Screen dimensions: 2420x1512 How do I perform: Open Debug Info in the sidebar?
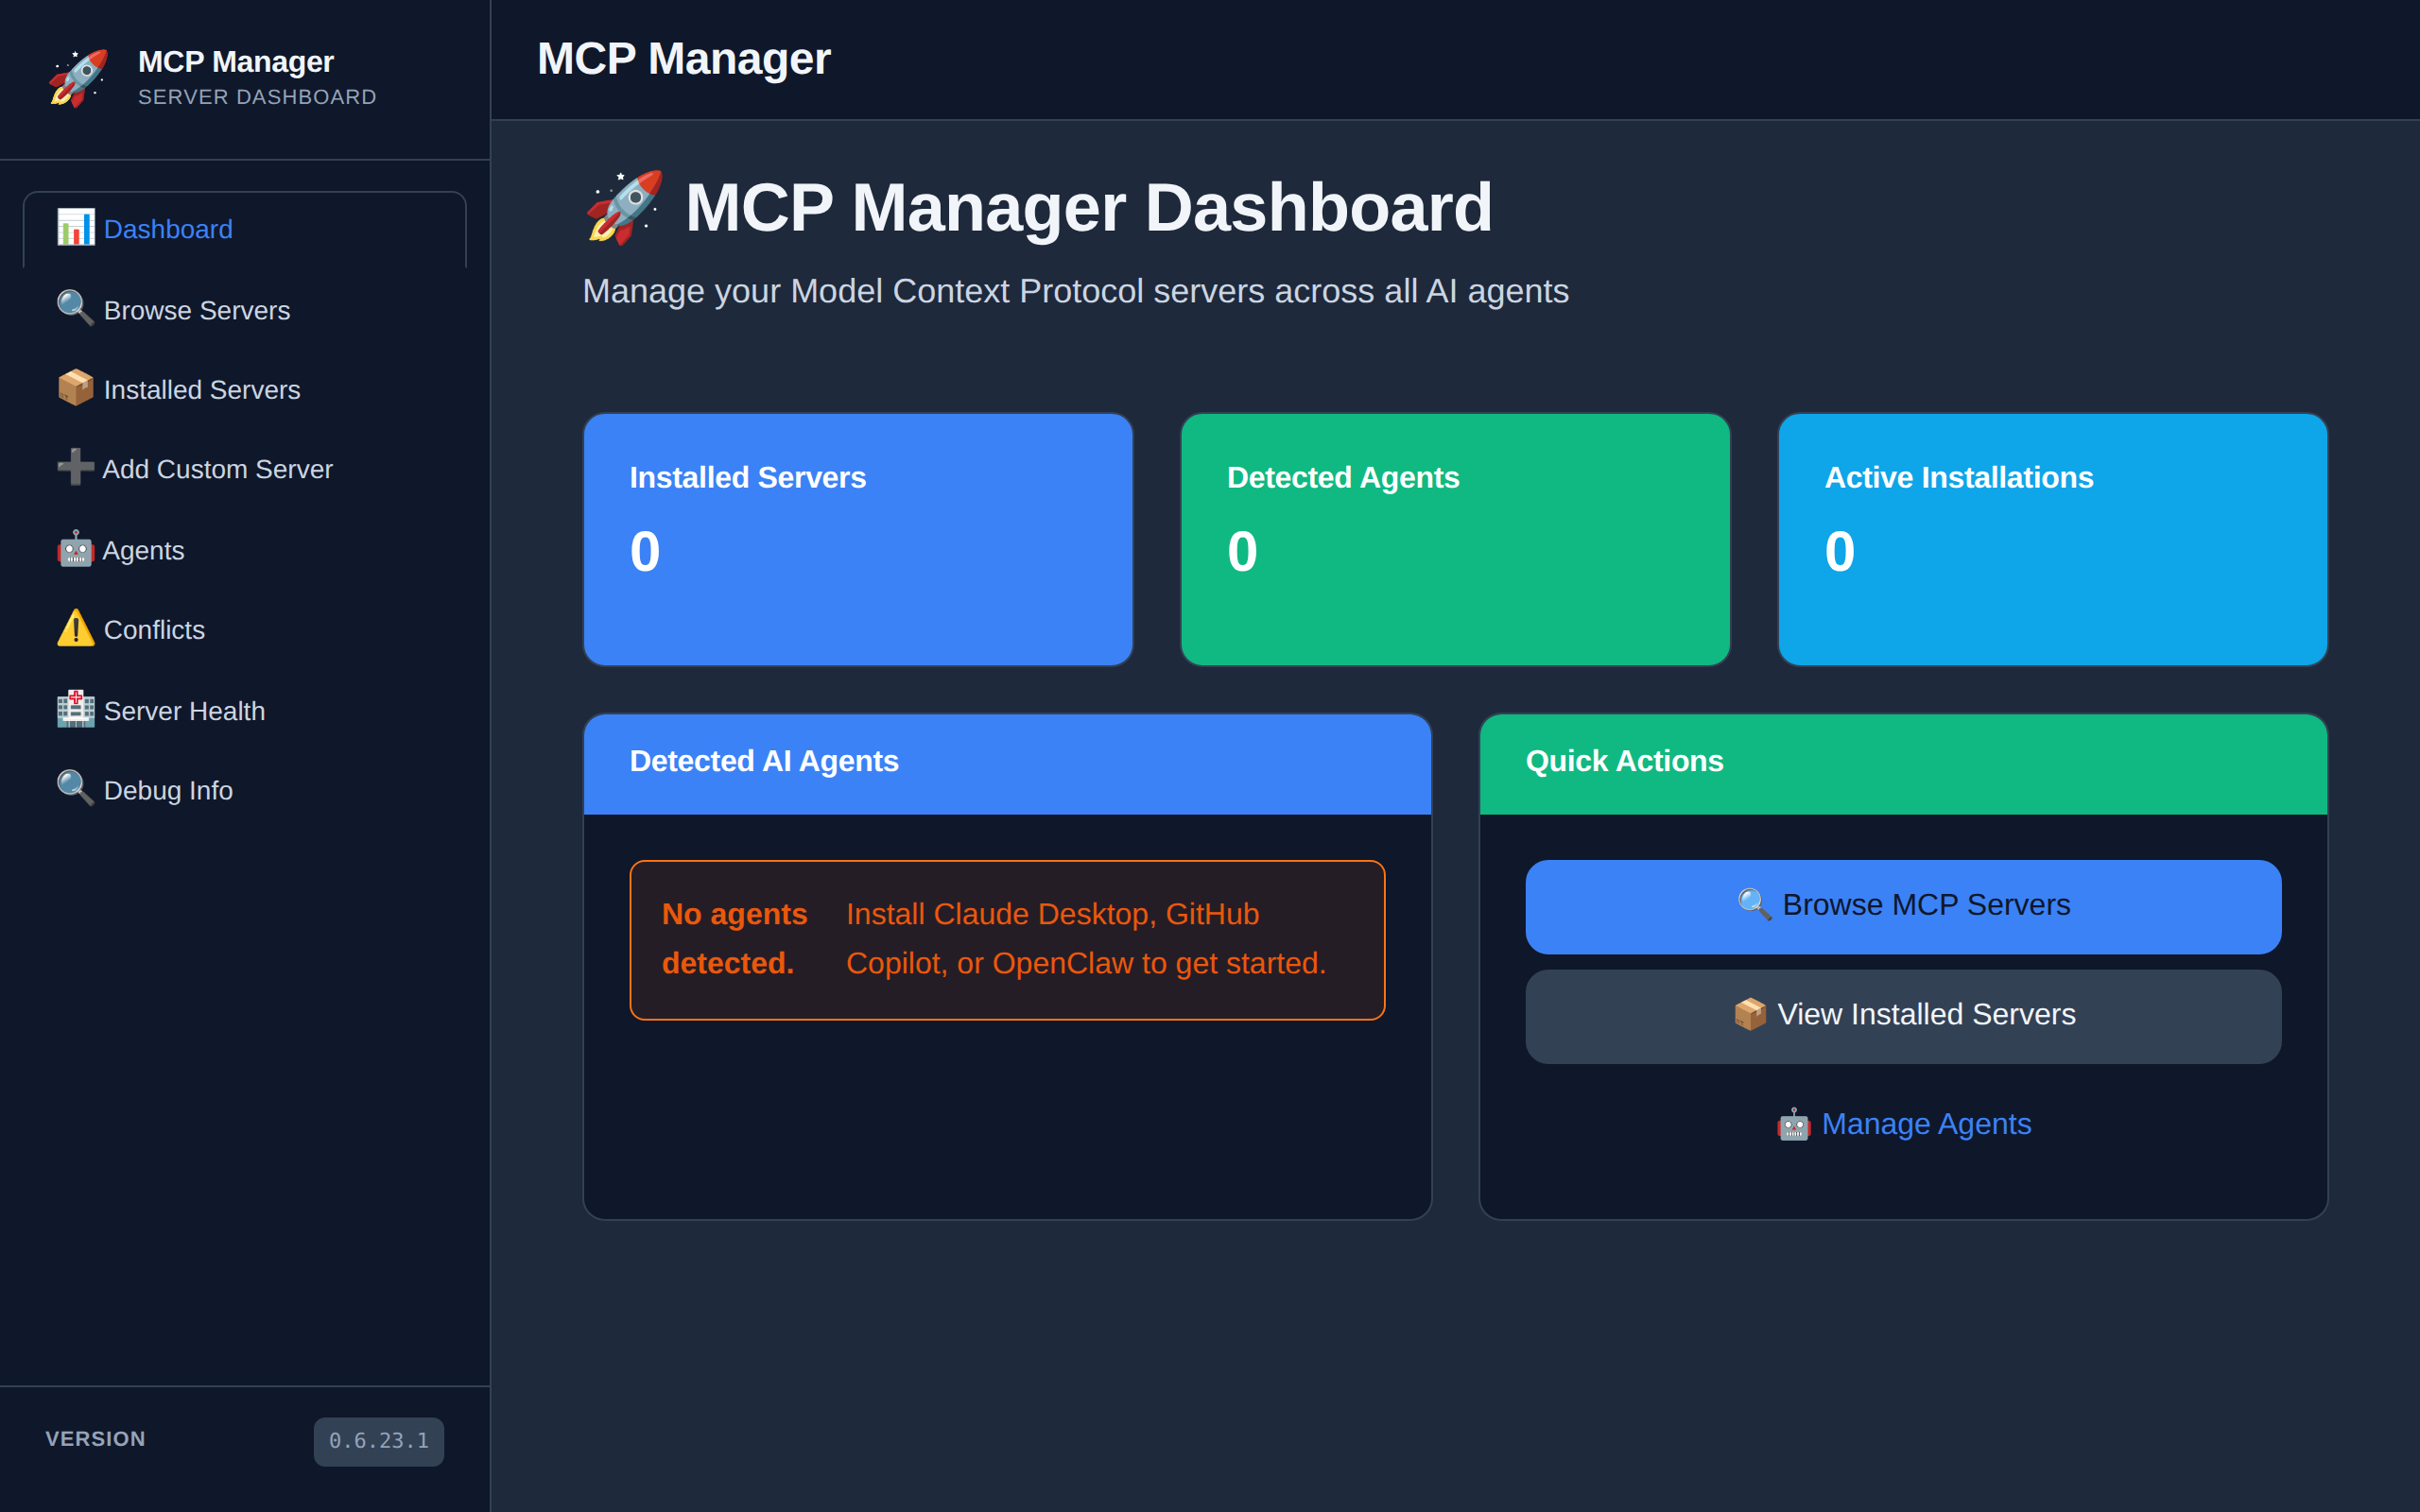pyautogui.click(x=245, y=790)
